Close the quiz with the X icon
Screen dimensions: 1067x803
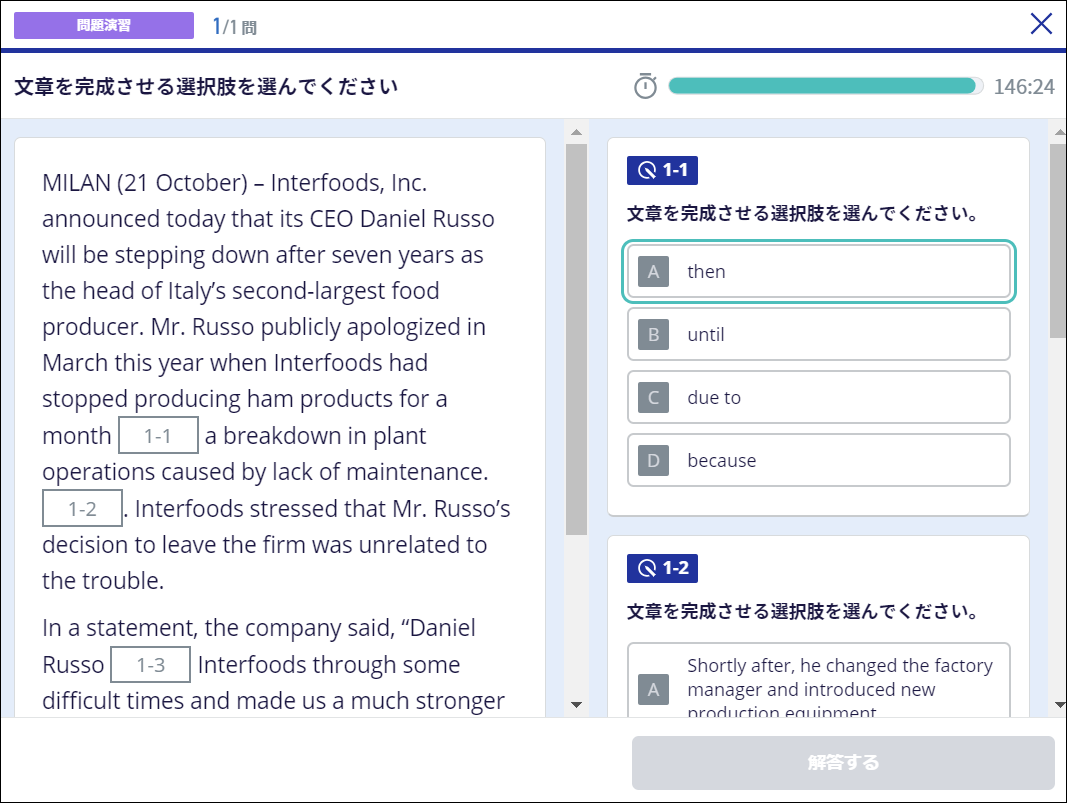click(1041, 24)
